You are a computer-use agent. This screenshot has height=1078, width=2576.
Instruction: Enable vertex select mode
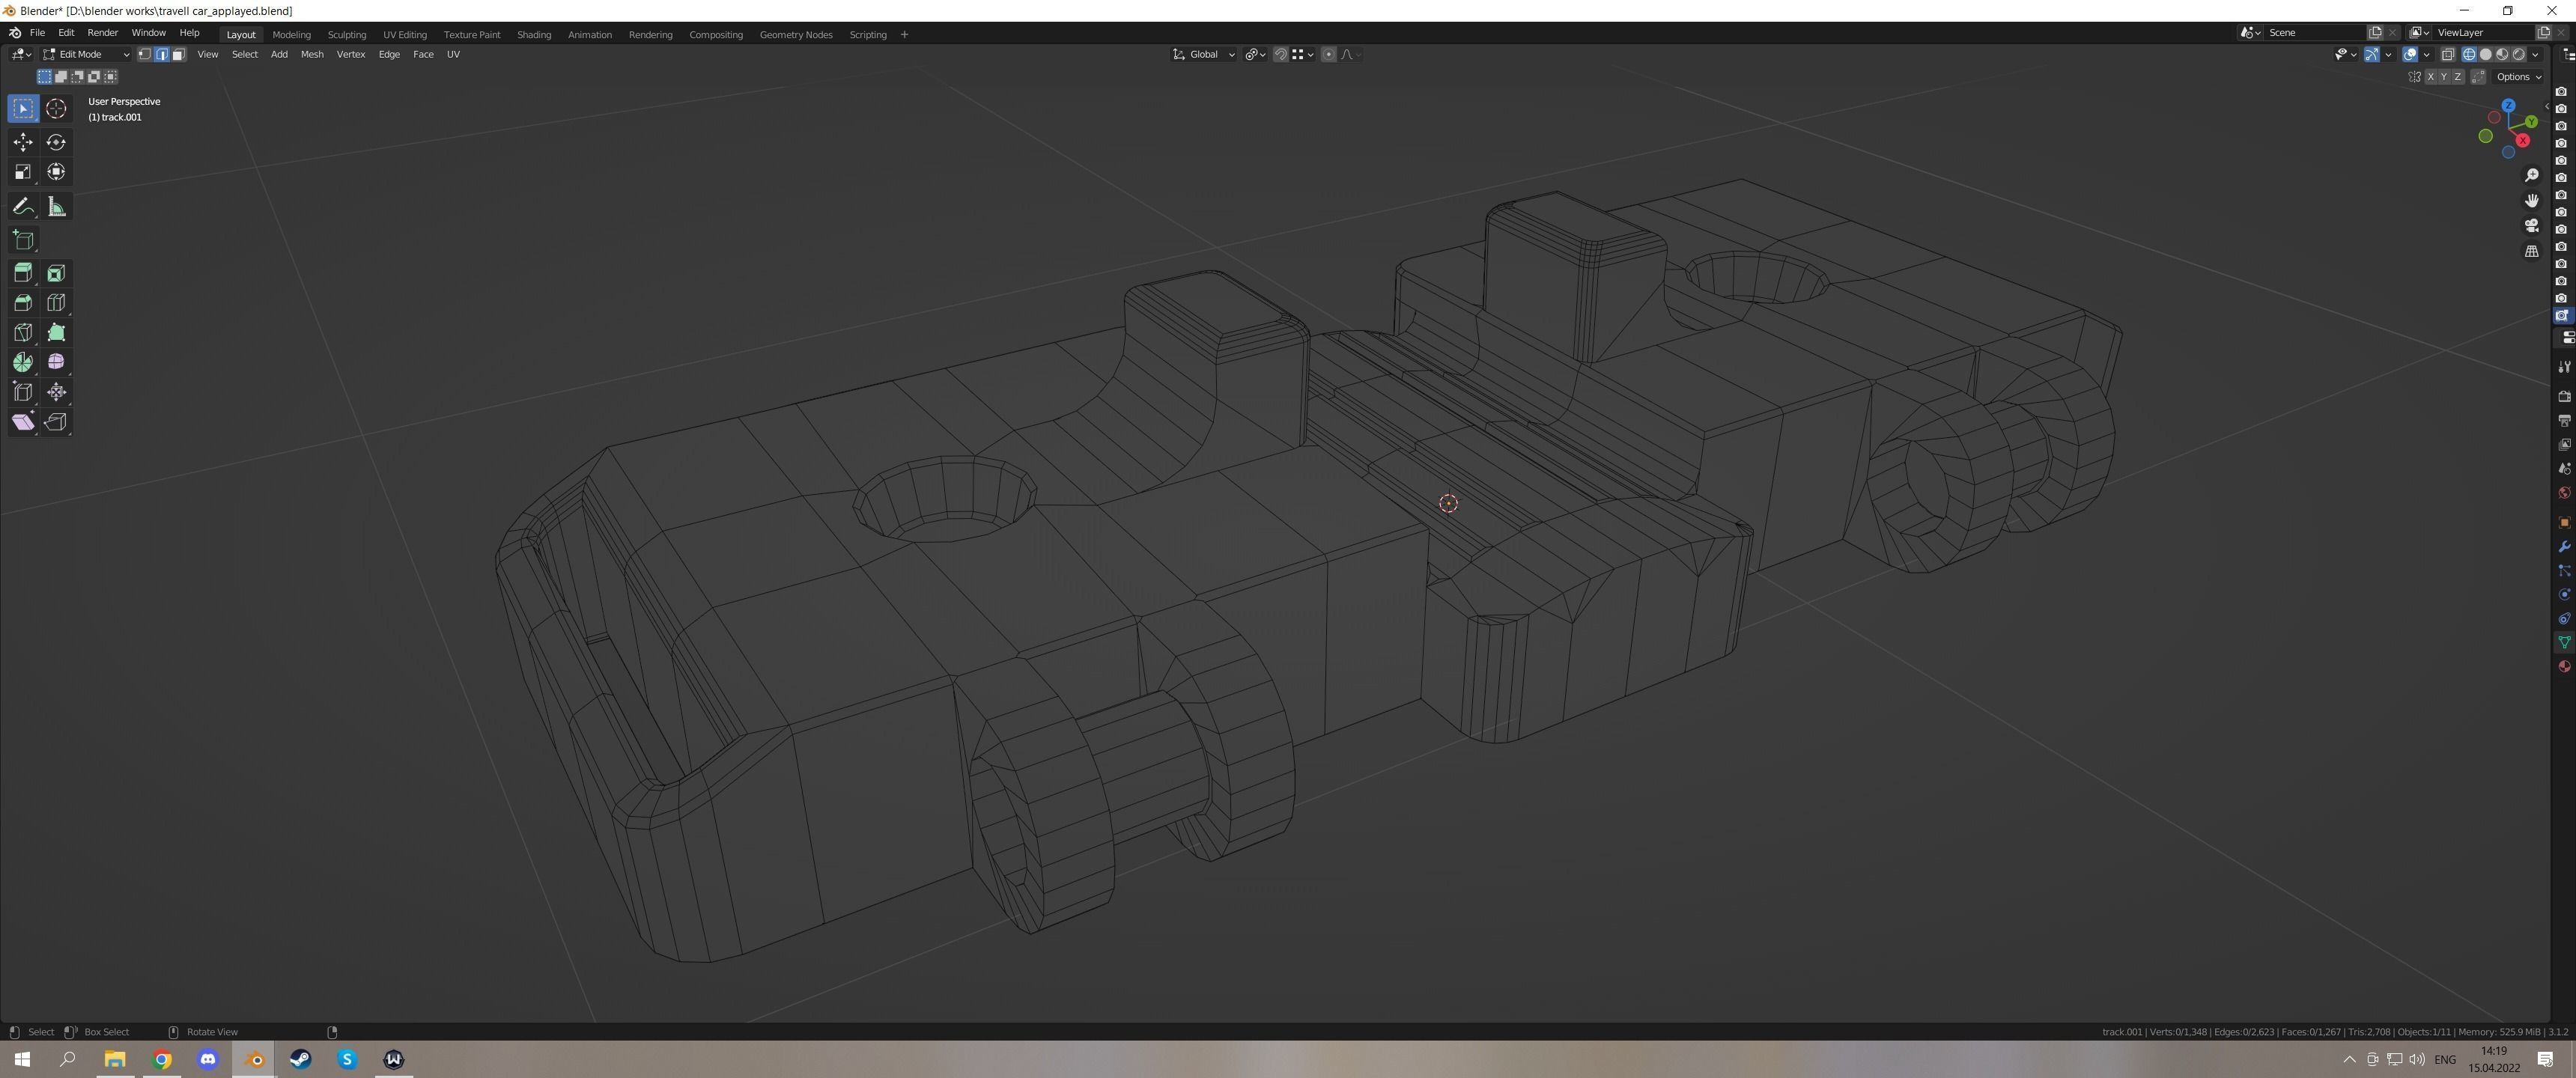(145, 54)
